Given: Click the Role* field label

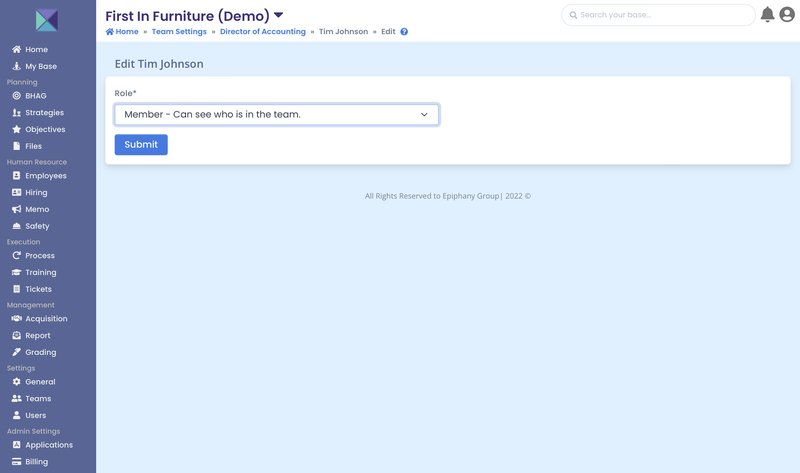Looking at the screenshot, I should pos(126,93).
